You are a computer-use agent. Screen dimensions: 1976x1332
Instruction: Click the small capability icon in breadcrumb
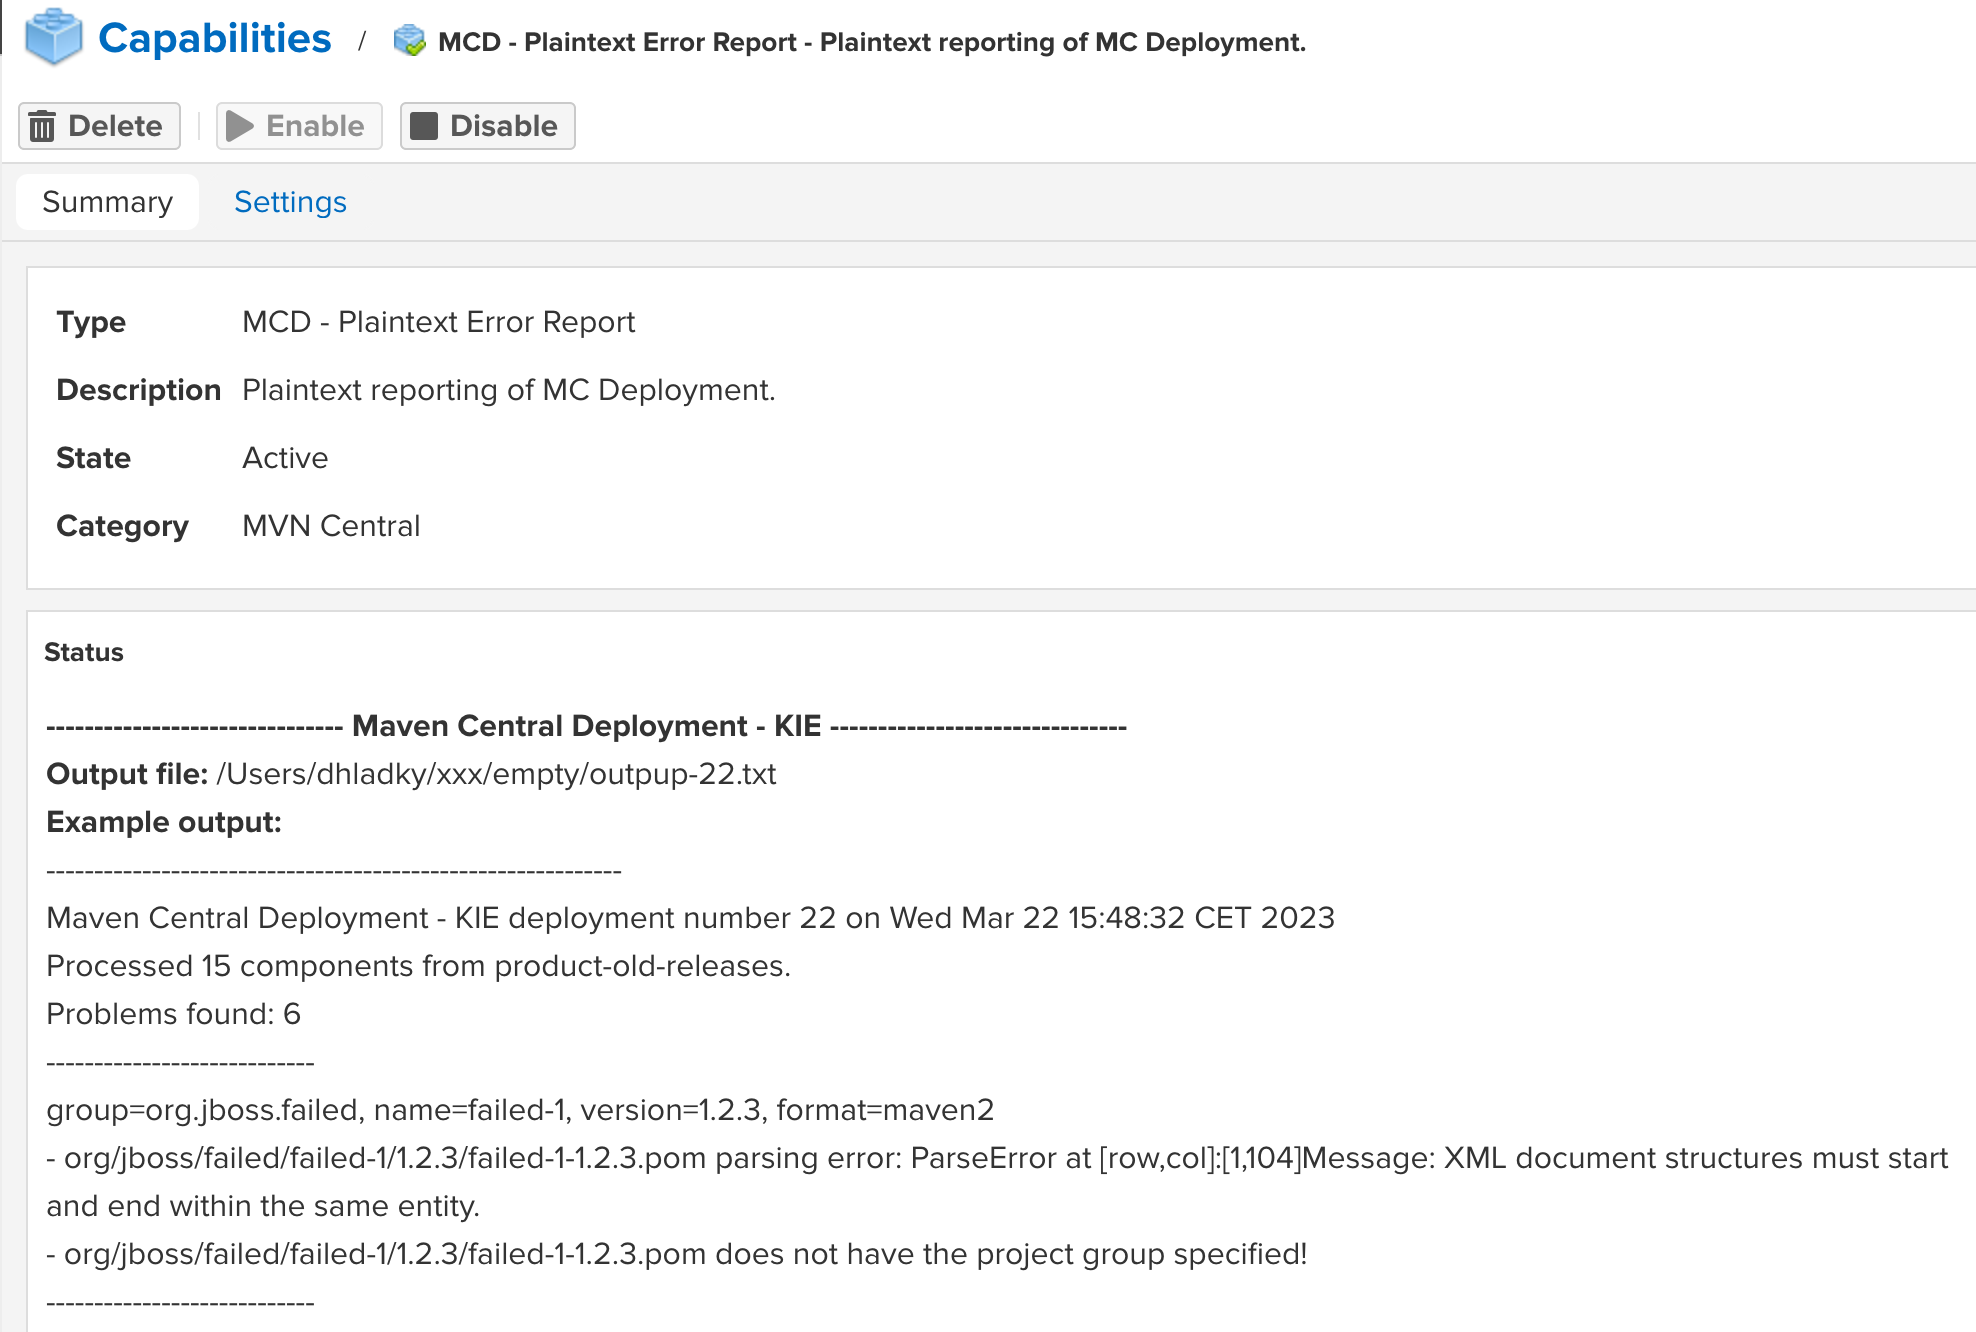point(409,41)
